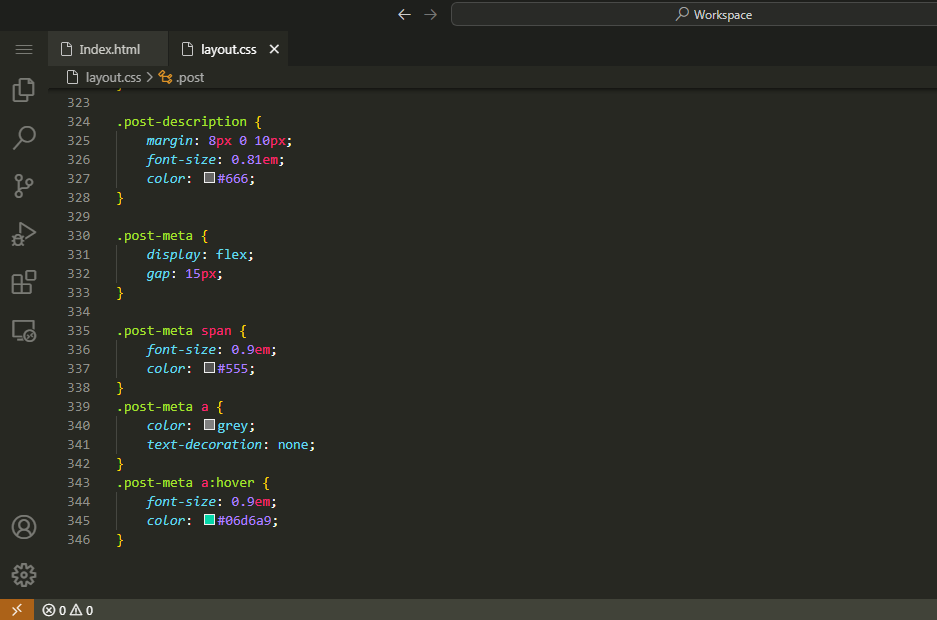The height and width of the screenshot is (620, 937).
Task: Switch to the Index.html tab
Action: coord(108,49)
